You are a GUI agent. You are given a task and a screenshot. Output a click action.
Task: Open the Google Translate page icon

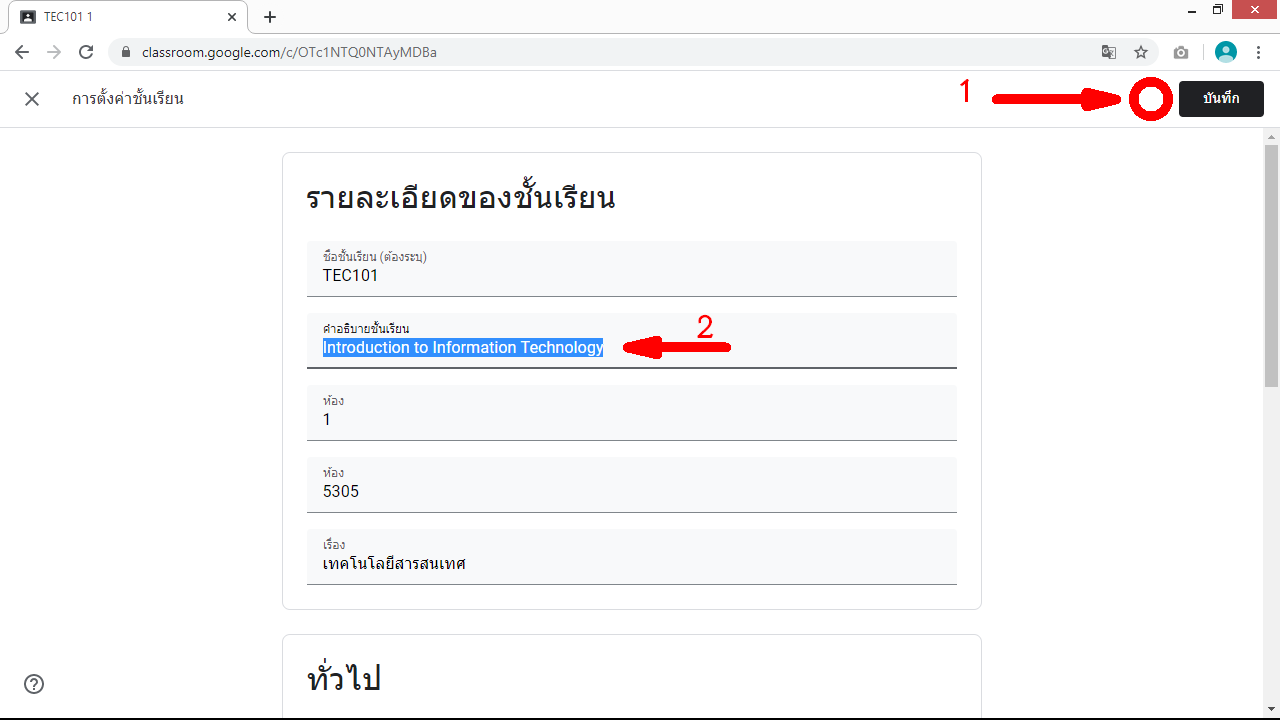[1109, 52]
